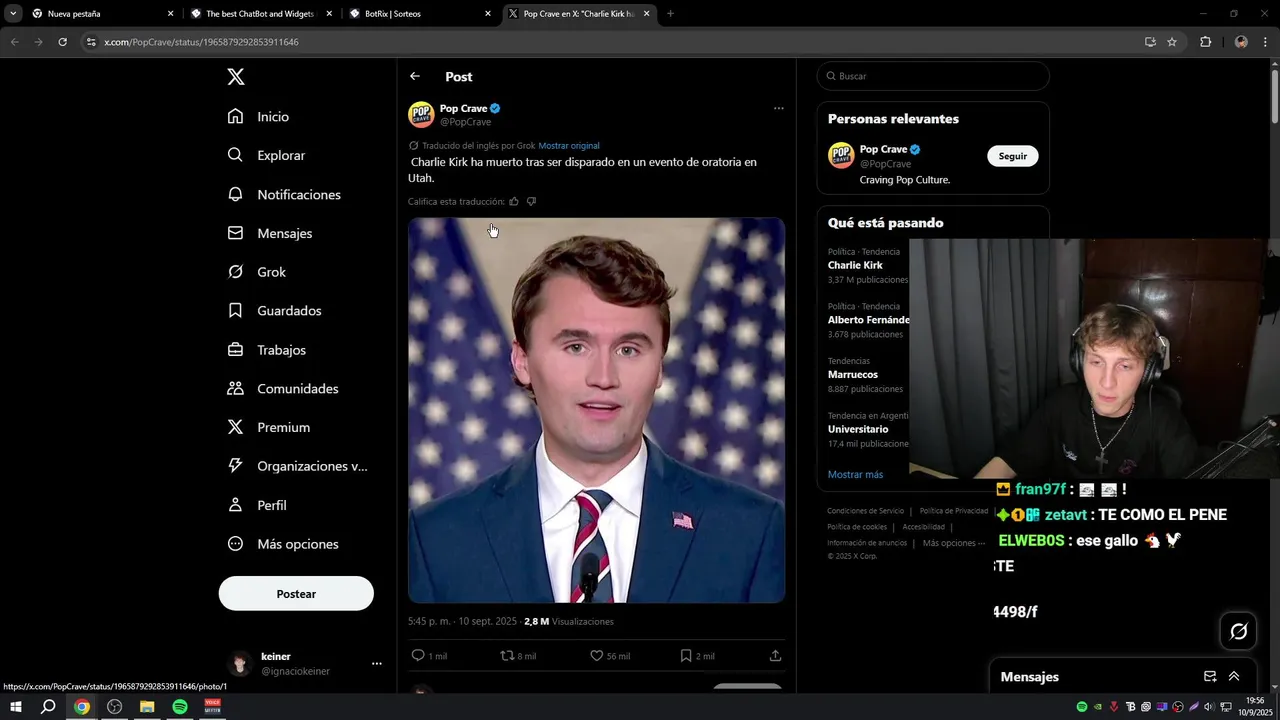Open Spotify from the taskbar
The width and height of the screenshot is (1280, 720).
pos(180,707)
